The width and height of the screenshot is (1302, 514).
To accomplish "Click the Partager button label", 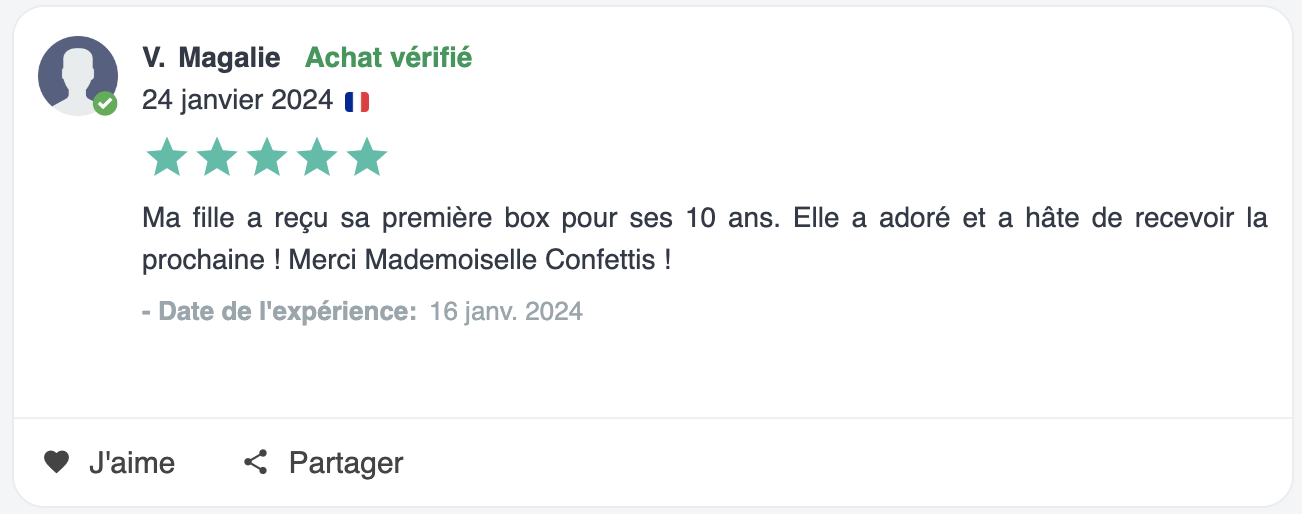I will click(346, 463).
